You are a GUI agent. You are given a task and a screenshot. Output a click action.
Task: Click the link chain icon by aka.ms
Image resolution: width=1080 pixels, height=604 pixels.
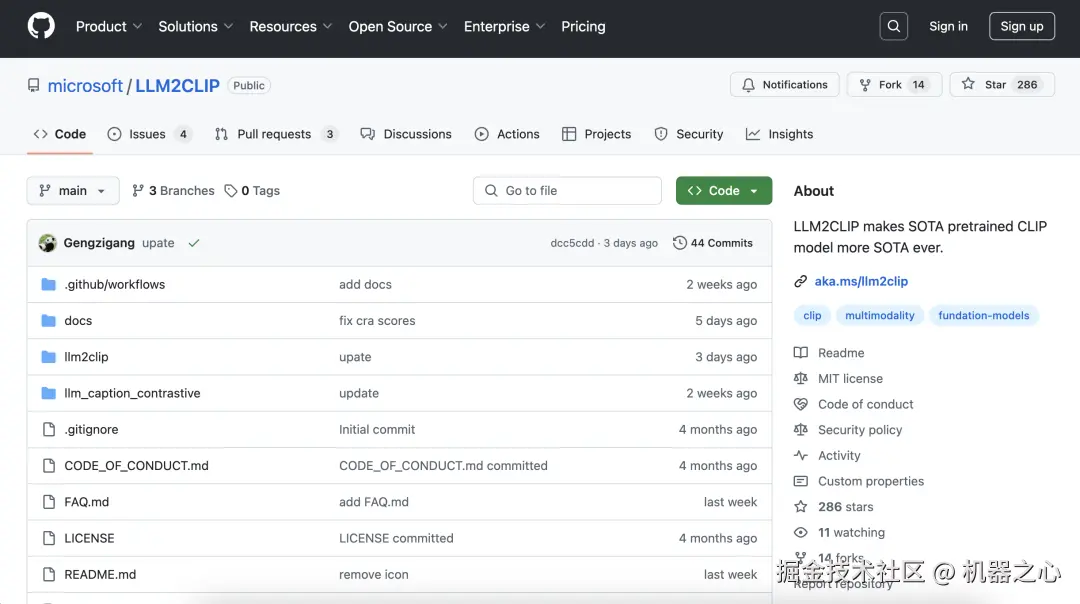click(800, 281)
